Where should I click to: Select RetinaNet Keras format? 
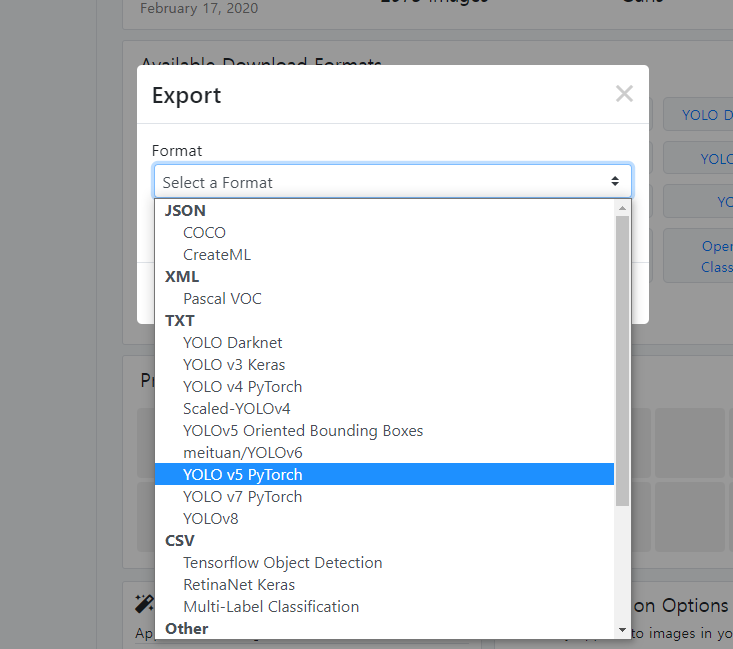384,584
